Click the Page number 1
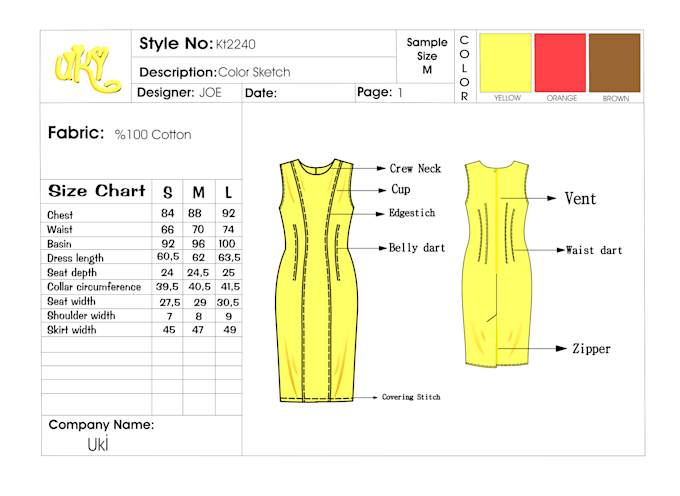The height and width of the screenshot is (496, 680). pyautogui.click(x=400, y=92)
